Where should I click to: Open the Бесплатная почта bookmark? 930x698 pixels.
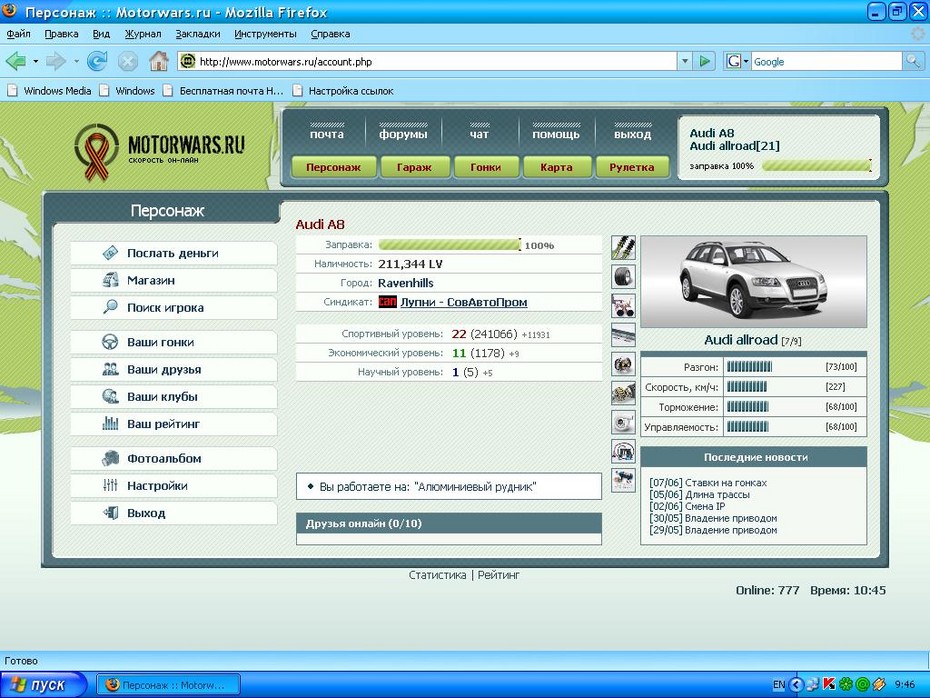tap(225, 91)
